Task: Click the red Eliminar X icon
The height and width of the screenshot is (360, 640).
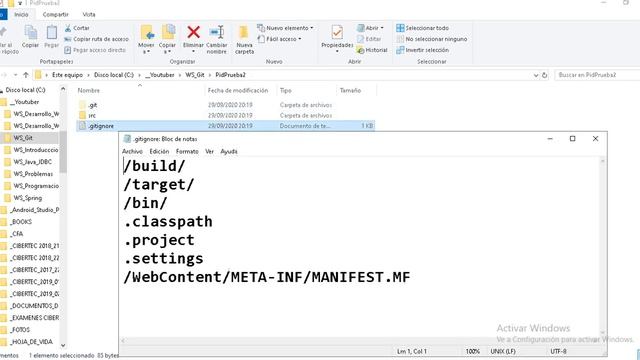Action: tap(193, 32)
